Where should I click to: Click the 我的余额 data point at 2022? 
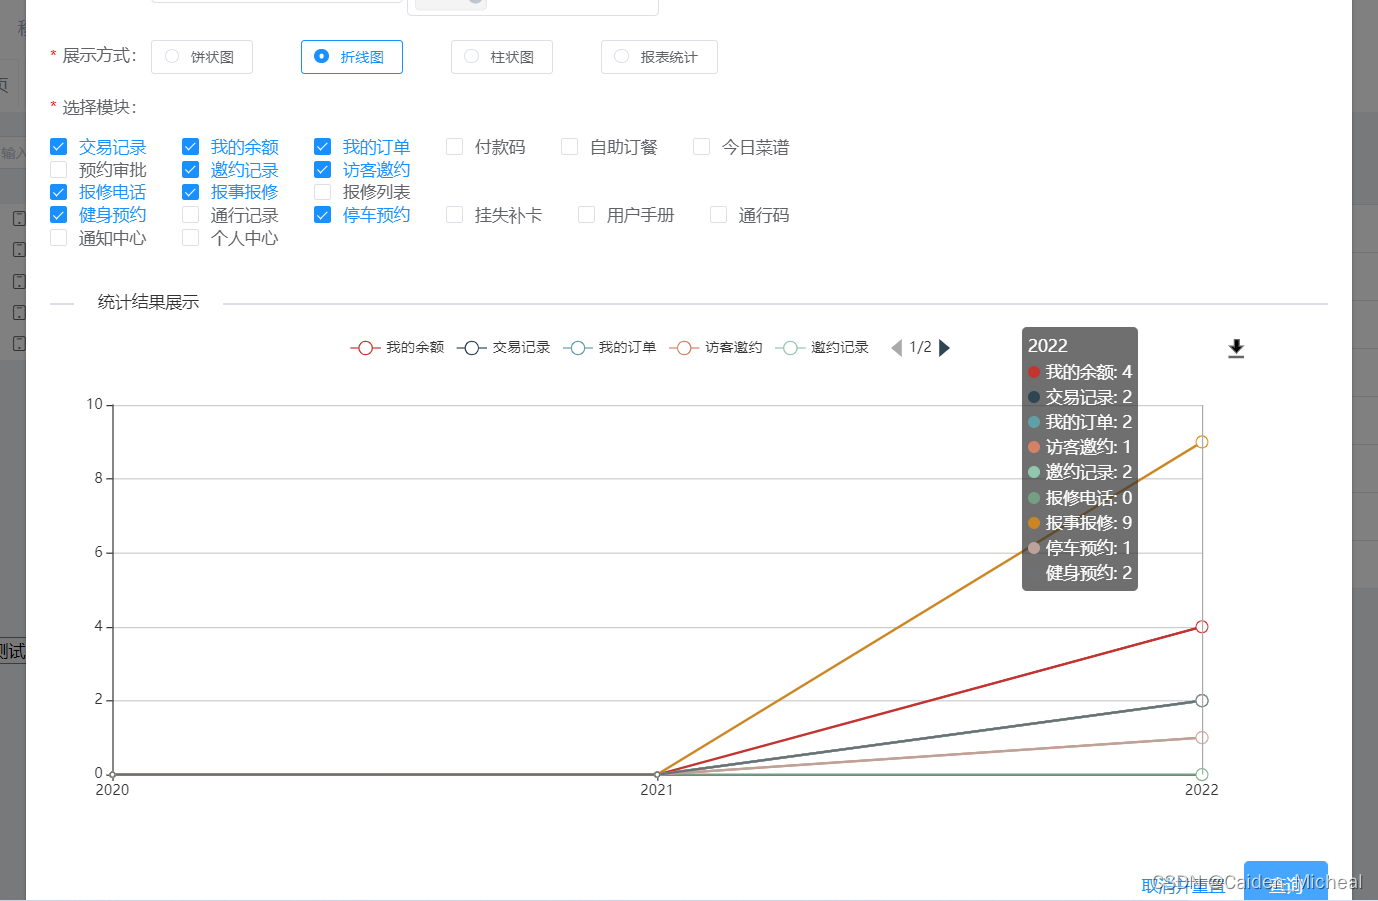1202,627
